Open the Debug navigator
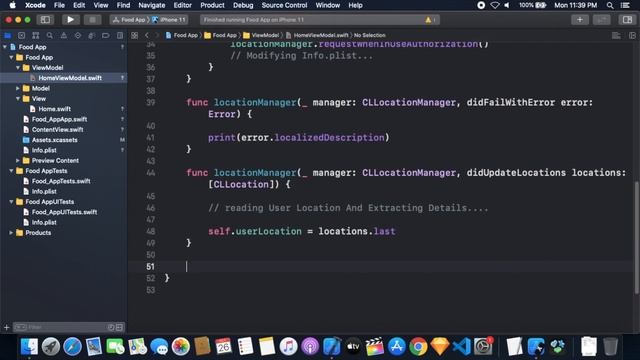This screenshot has width=640, height=360. point(91,36)
